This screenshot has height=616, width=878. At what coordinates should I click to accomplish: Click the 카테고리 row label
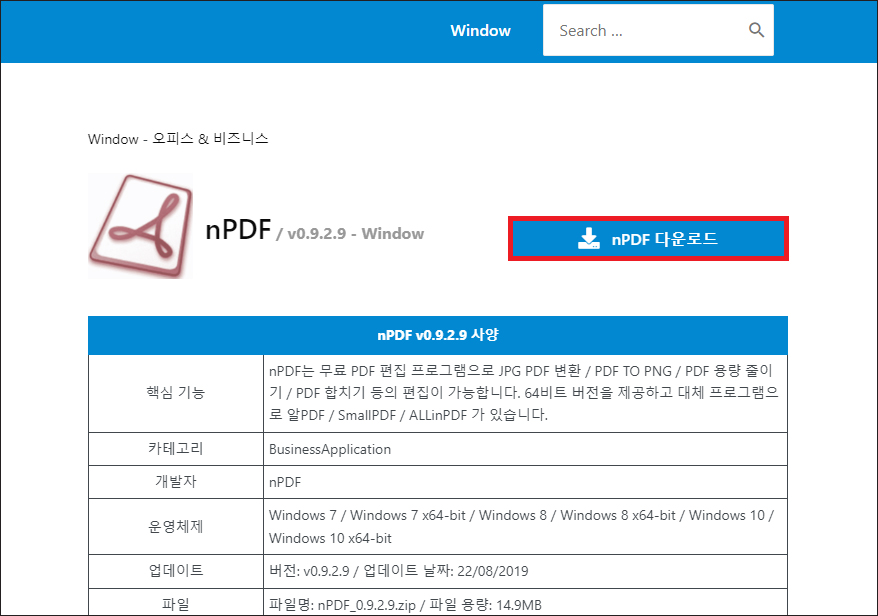(176, 449)
